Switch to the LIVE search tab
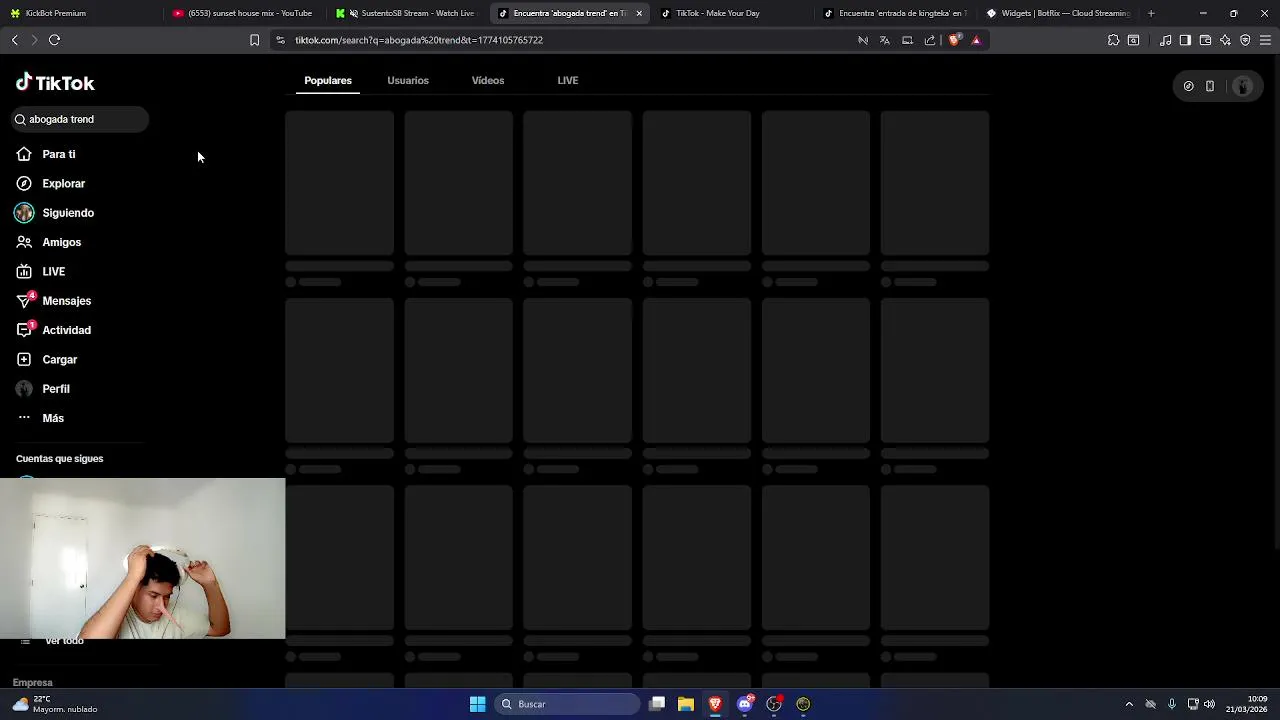 [x=568, y=80]
